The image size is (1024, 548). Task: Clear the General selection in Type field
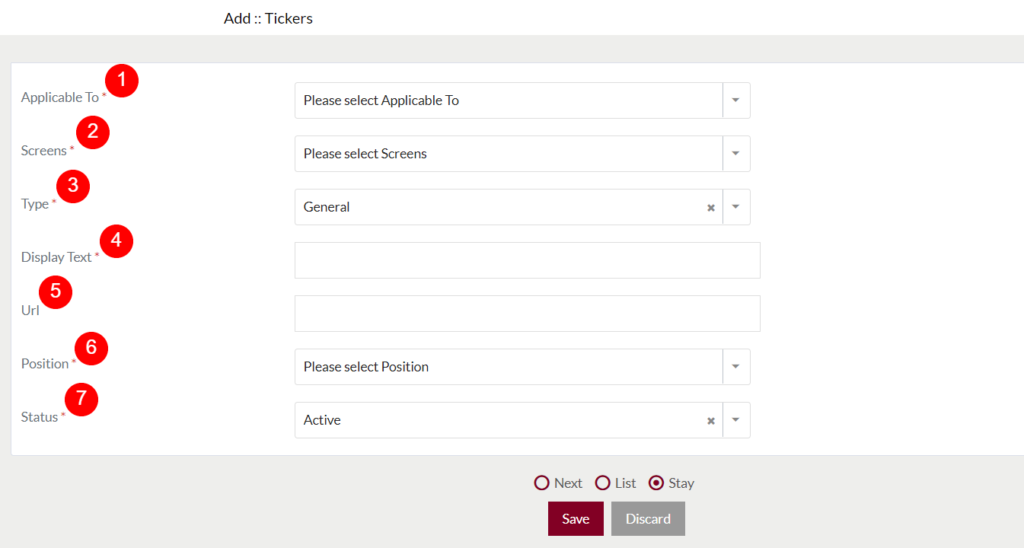coord(711,208)
